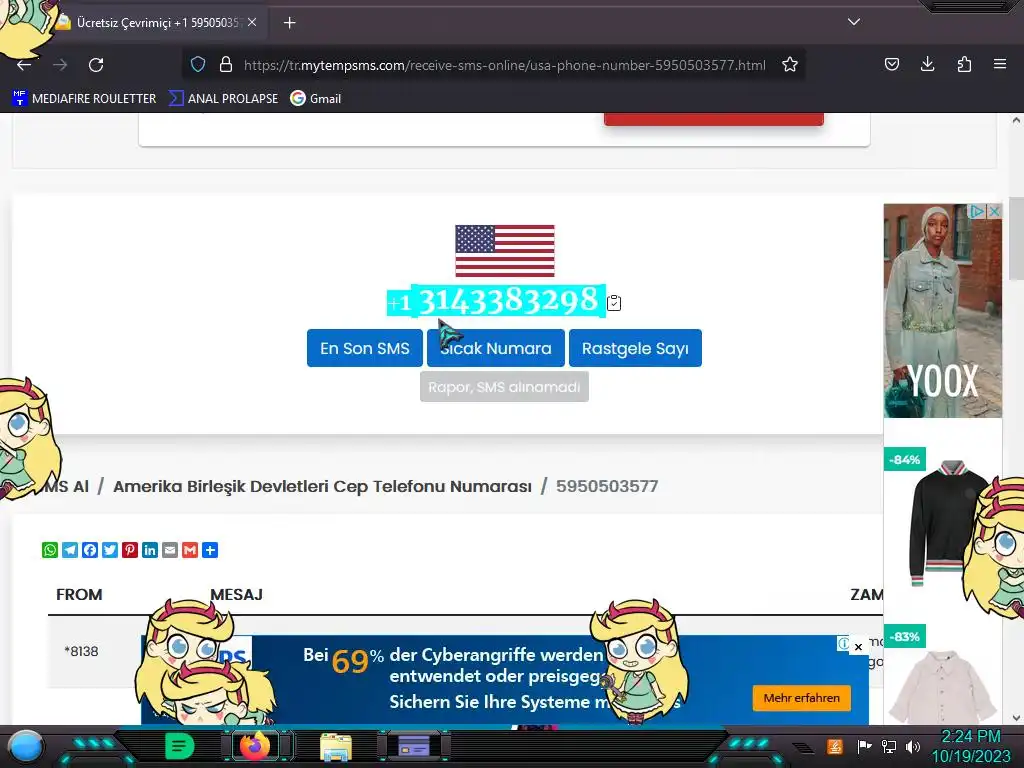Share via the Twitter icon
The width and height of the screenshot is (1024, 768).
tap(110, 550)
